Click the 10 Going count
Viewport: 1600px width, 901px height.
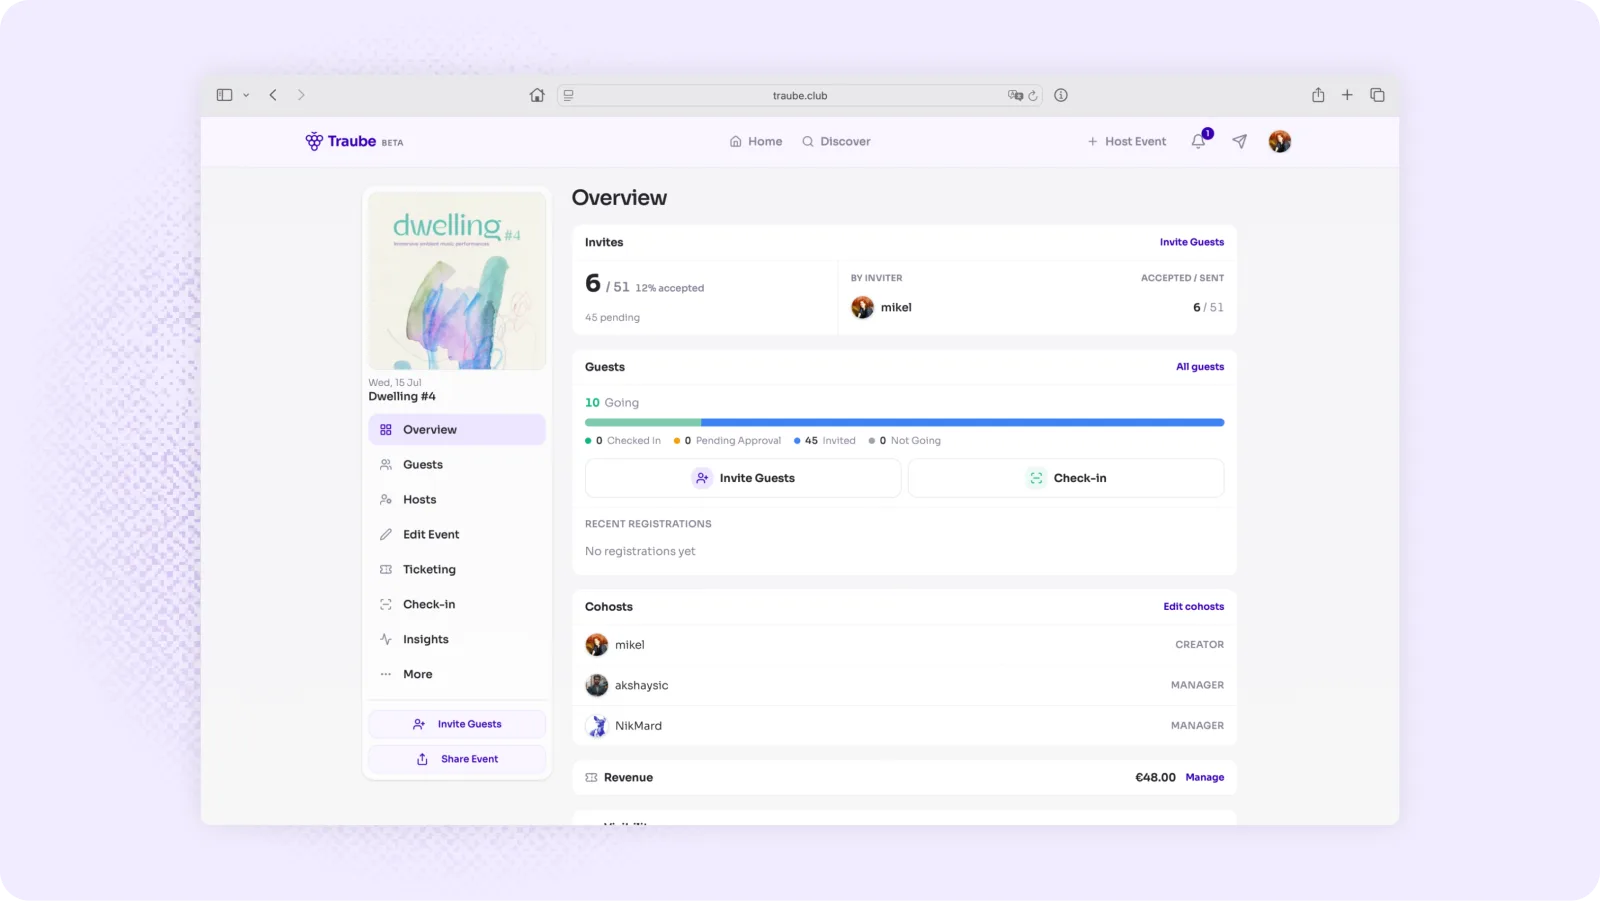(612, 403)
